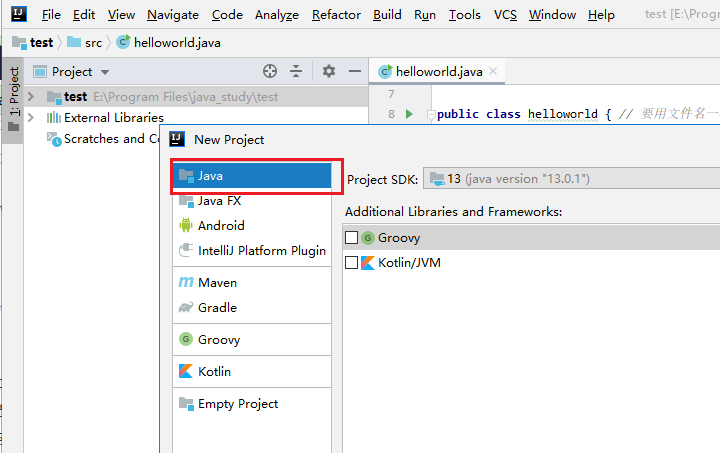
Task: Enable the Kotlin/JVM framework checkbox
Action: 351,263
